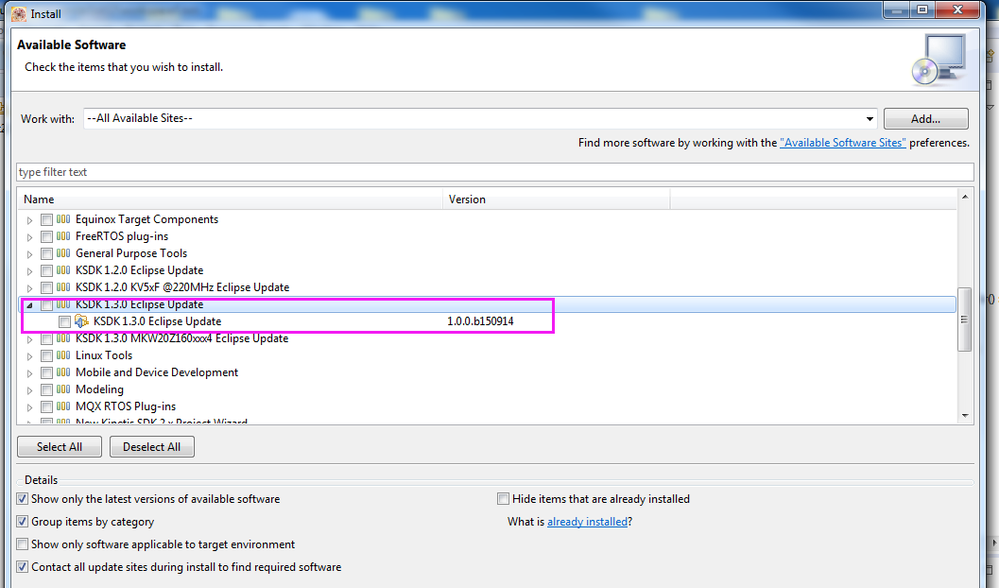The width and height of the screenshot is (999, 588).
Task: Click the category icon beside Linux Tools
Action: pos(63,355)
